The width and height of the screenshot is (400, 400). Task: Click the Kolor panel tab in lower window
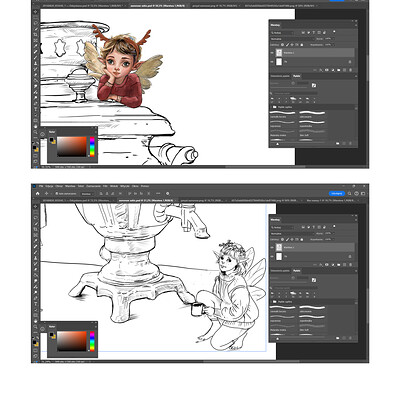pos(52,327)
